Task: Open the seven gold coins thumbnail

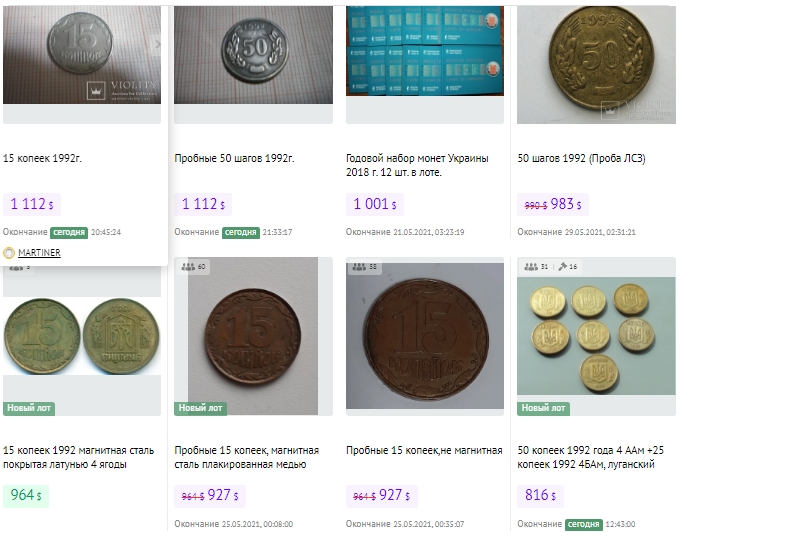Action: click(596, 335)
